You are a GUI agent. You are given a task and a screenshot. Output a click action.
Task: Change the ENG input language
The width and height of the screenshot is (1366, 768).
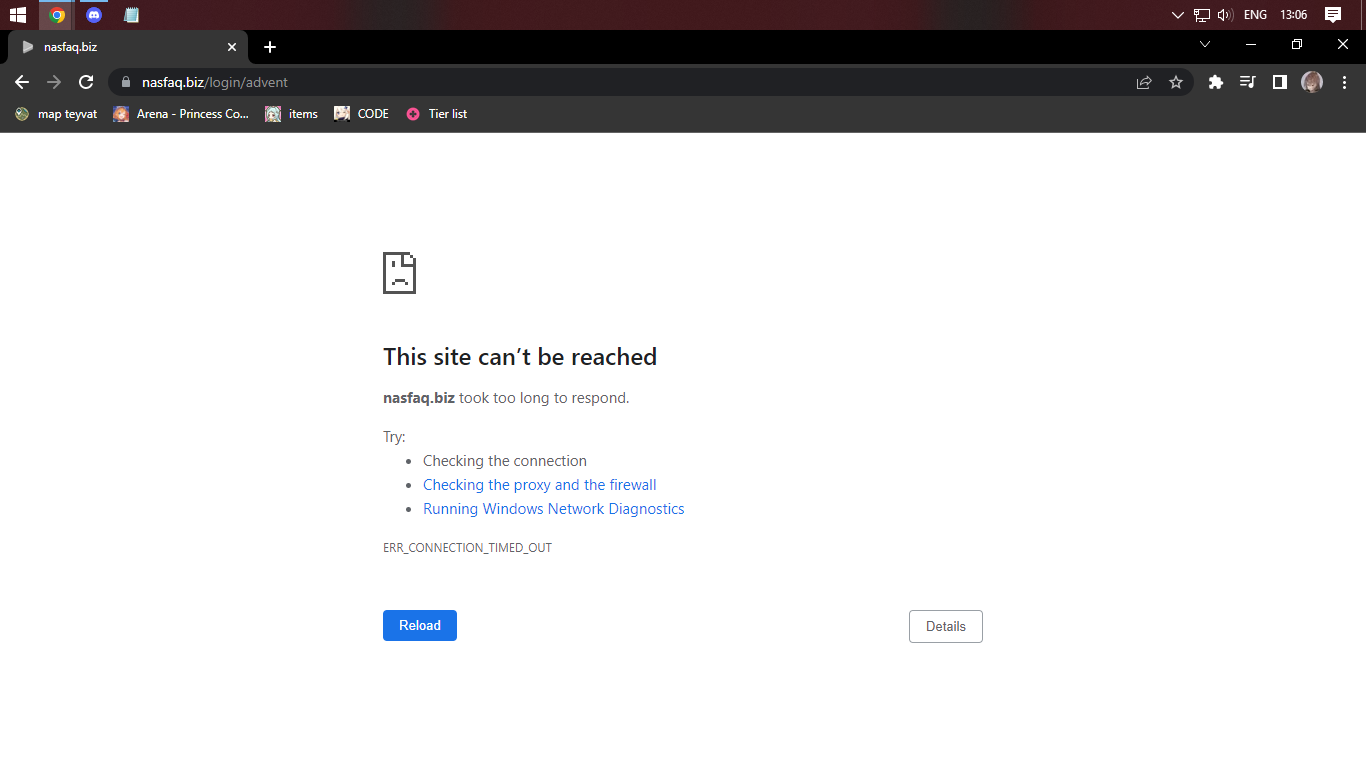pyautogui.click(x=1255, y=15)
